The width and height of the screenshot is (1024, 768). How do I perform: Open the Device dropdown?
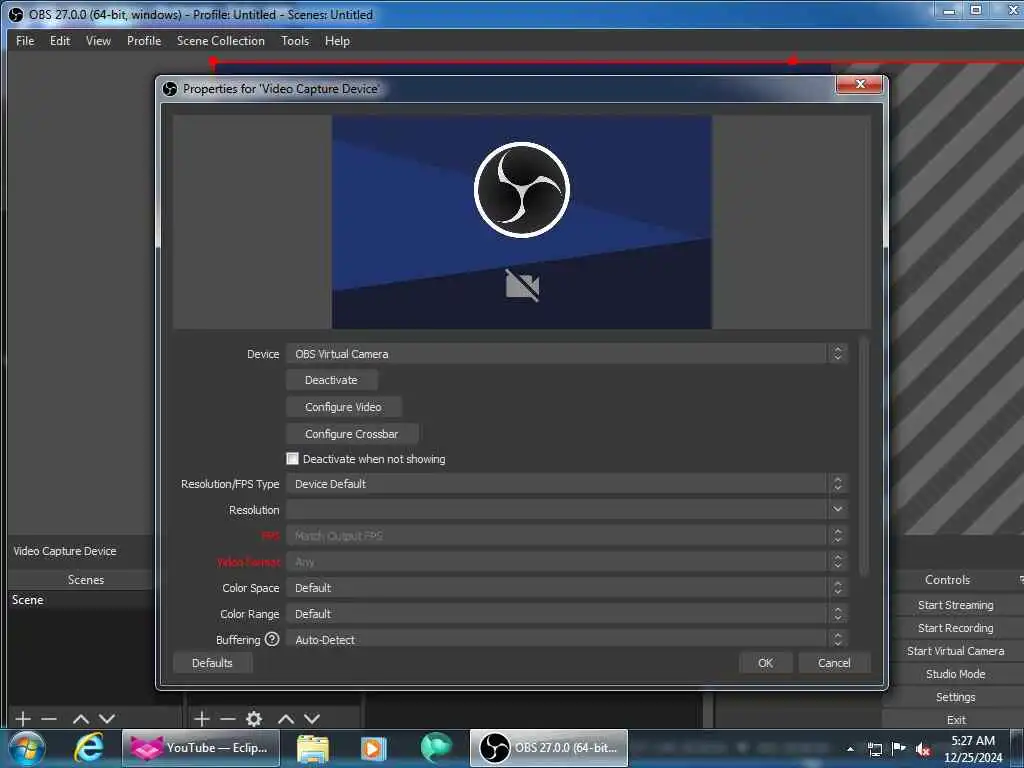pyautogui.click(x=567, y=353)
